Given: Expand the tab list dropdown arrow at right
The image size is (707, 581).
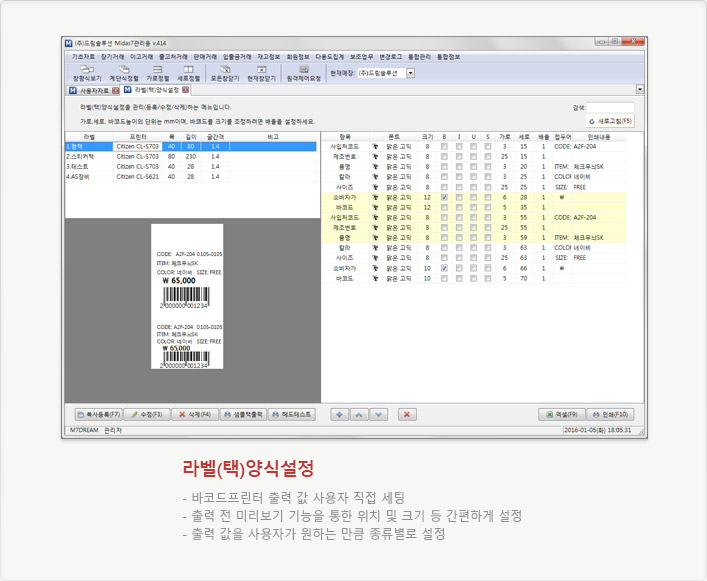Looking at the screenshot, I should click(x=639, y=90).
